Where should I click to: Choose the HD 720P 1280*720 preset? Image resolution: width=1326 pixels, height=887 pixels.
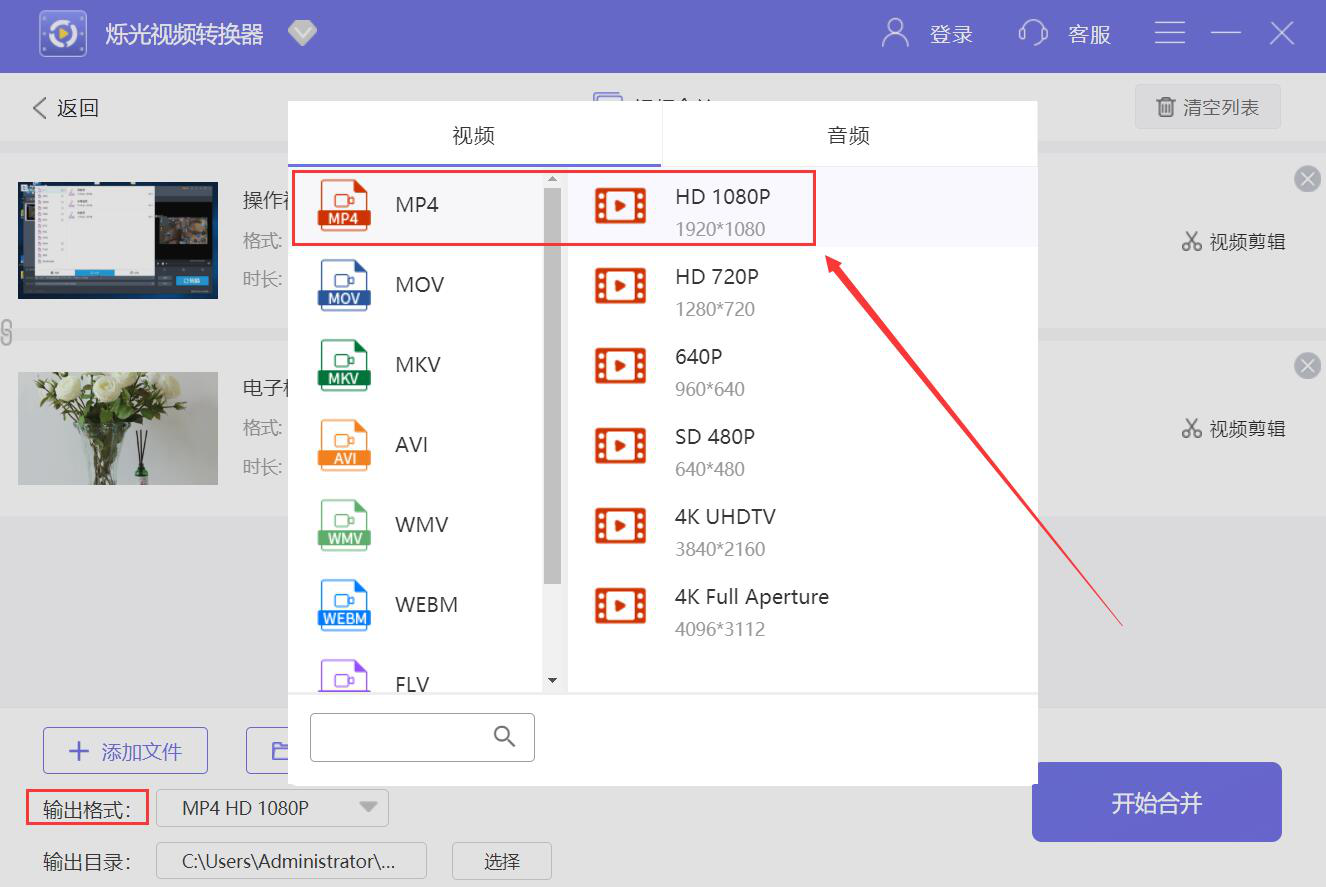tap(802, 287)
